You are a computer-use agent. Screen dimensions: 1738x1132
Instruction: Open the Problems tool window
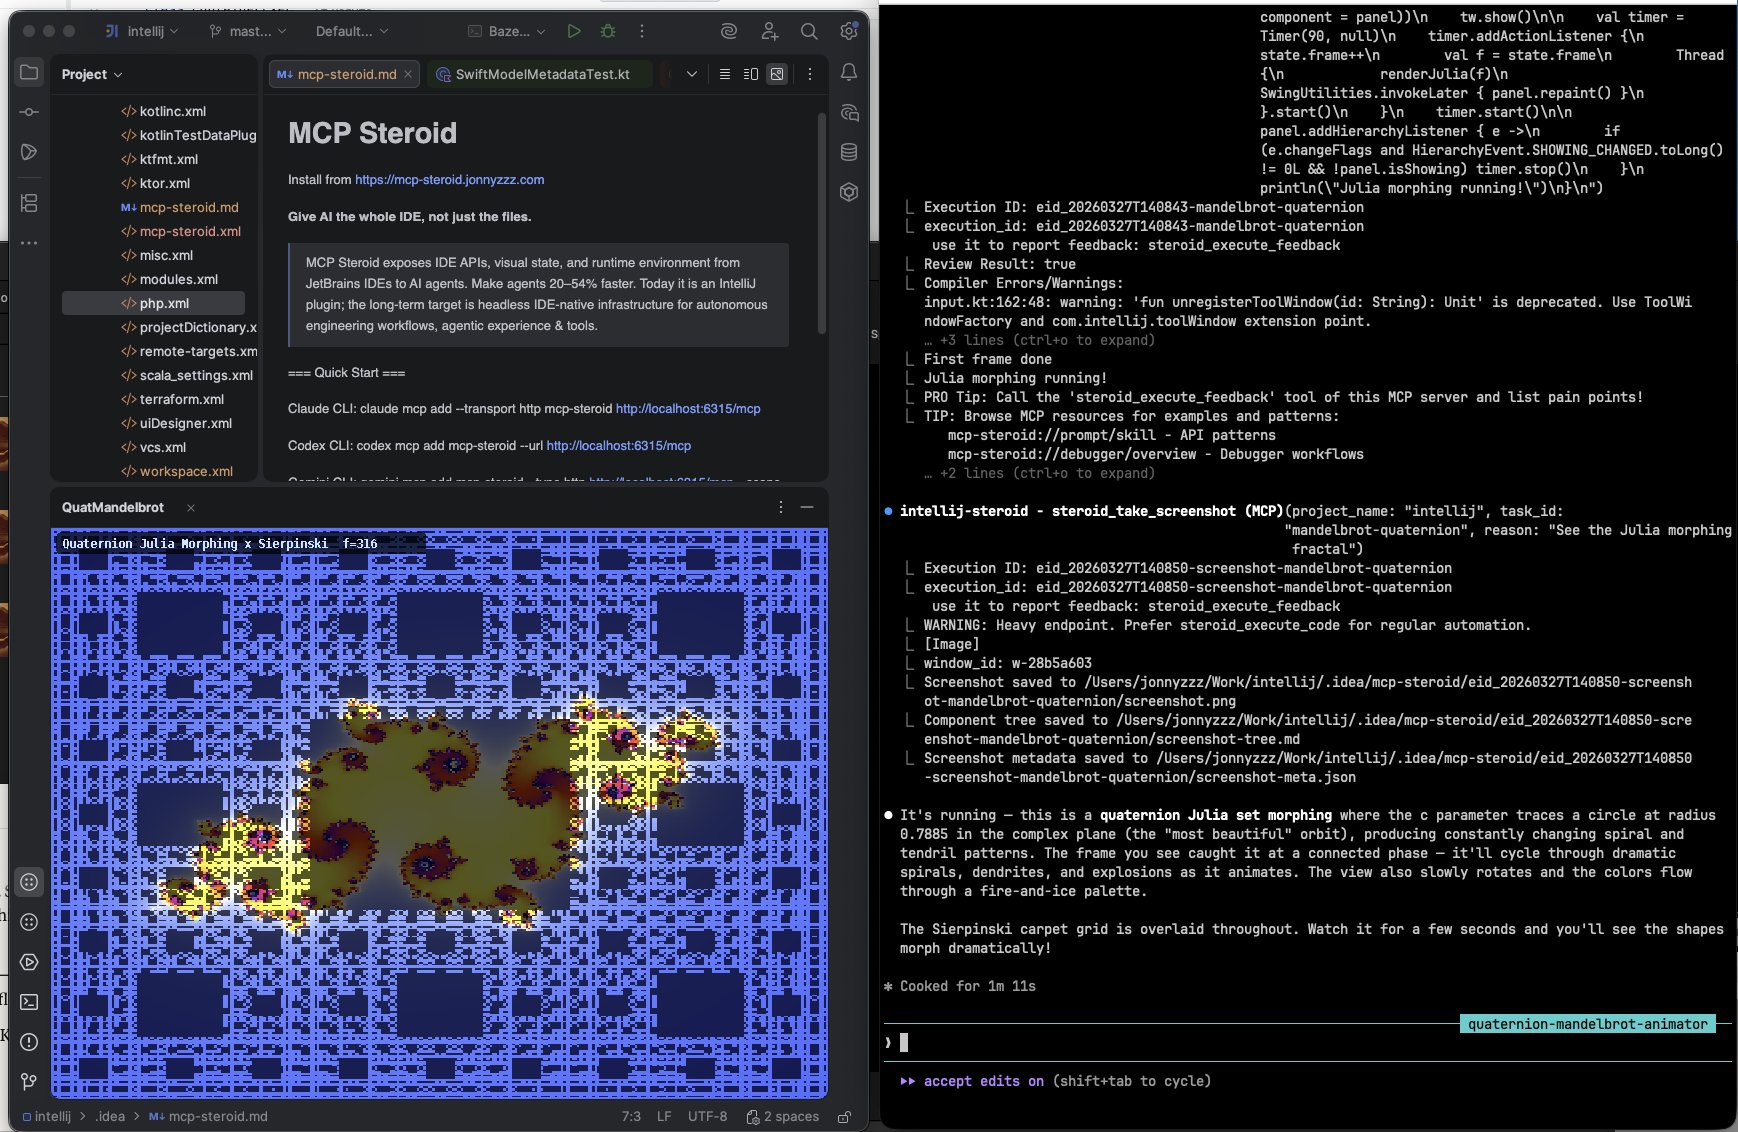(29, 1042)
